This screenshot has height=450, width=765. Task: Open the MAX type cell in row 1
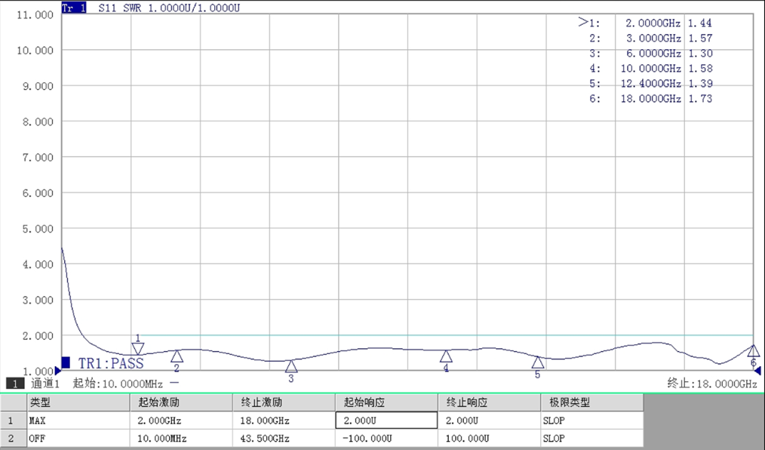point(80,421)
